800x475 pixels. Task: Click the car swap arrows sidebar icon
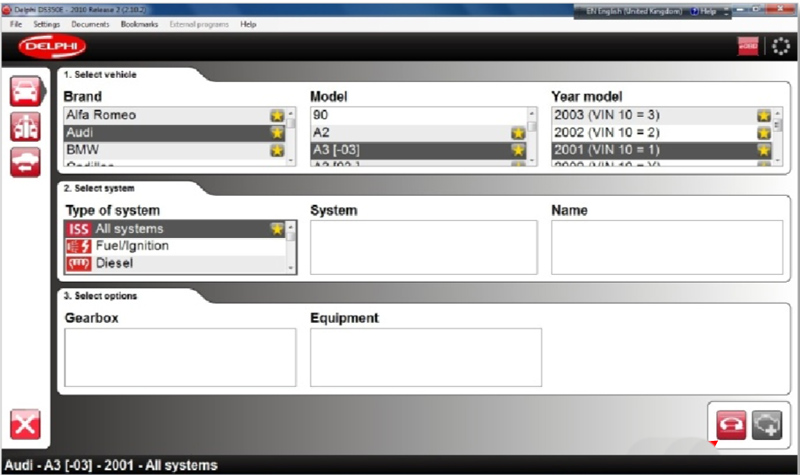[x=26, y=162]
